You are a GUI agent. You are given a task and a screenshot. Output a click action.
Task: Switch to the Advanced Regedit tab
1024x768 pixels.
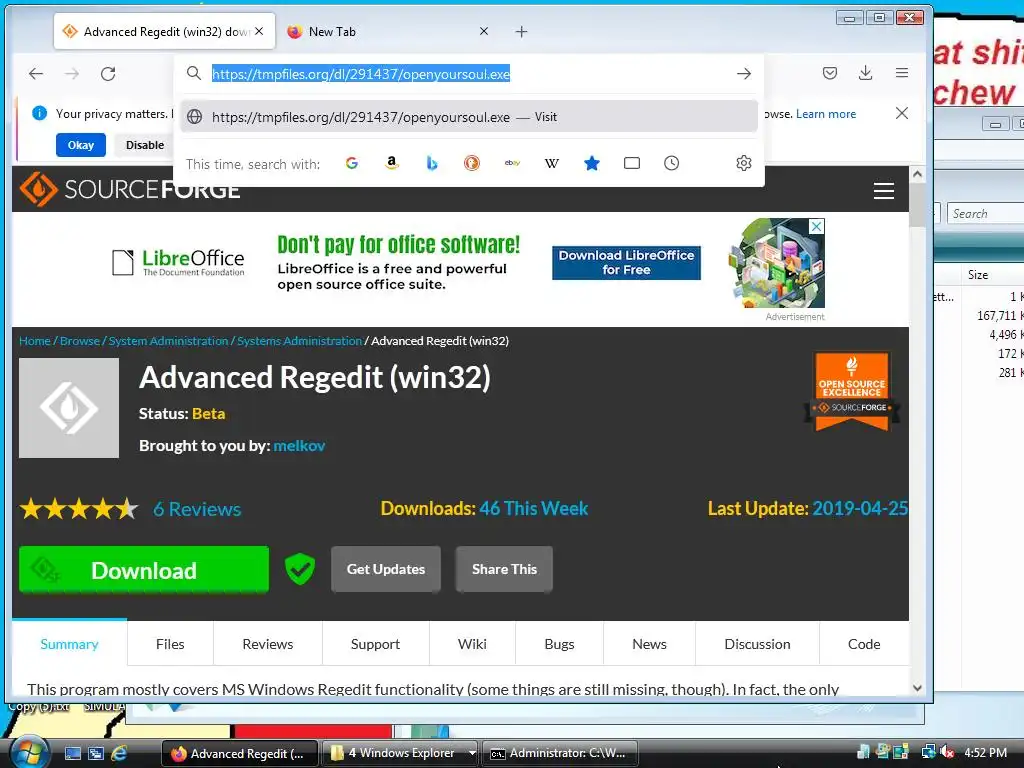click(x=165, y=31)
